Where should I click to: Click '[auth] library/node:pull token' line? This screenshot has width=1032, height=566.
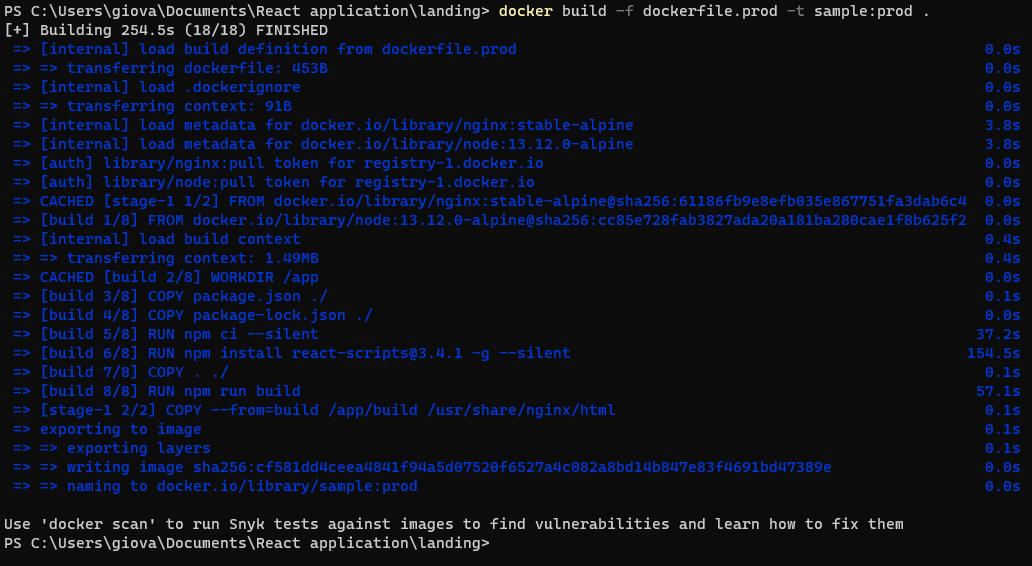pos(273,182)
